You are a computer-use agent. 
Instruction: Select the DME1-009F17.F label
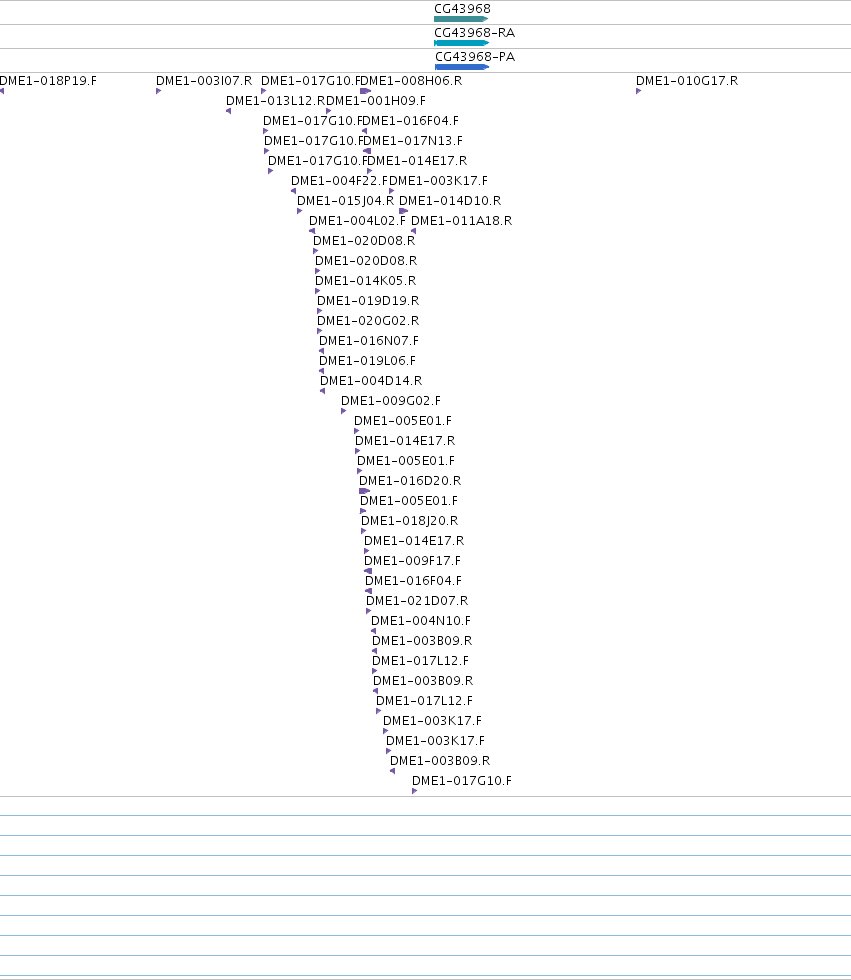412,561
